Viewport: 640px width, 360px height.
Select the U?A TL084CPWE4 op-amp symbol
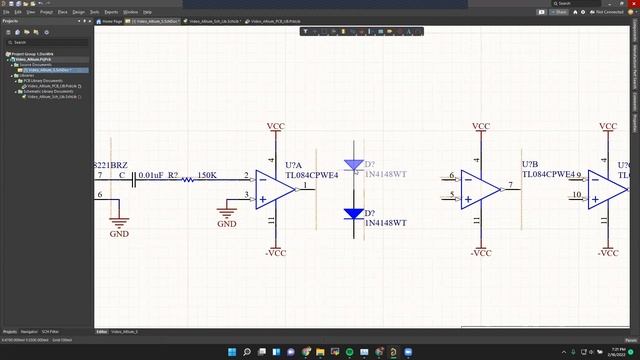click(275, 189)
